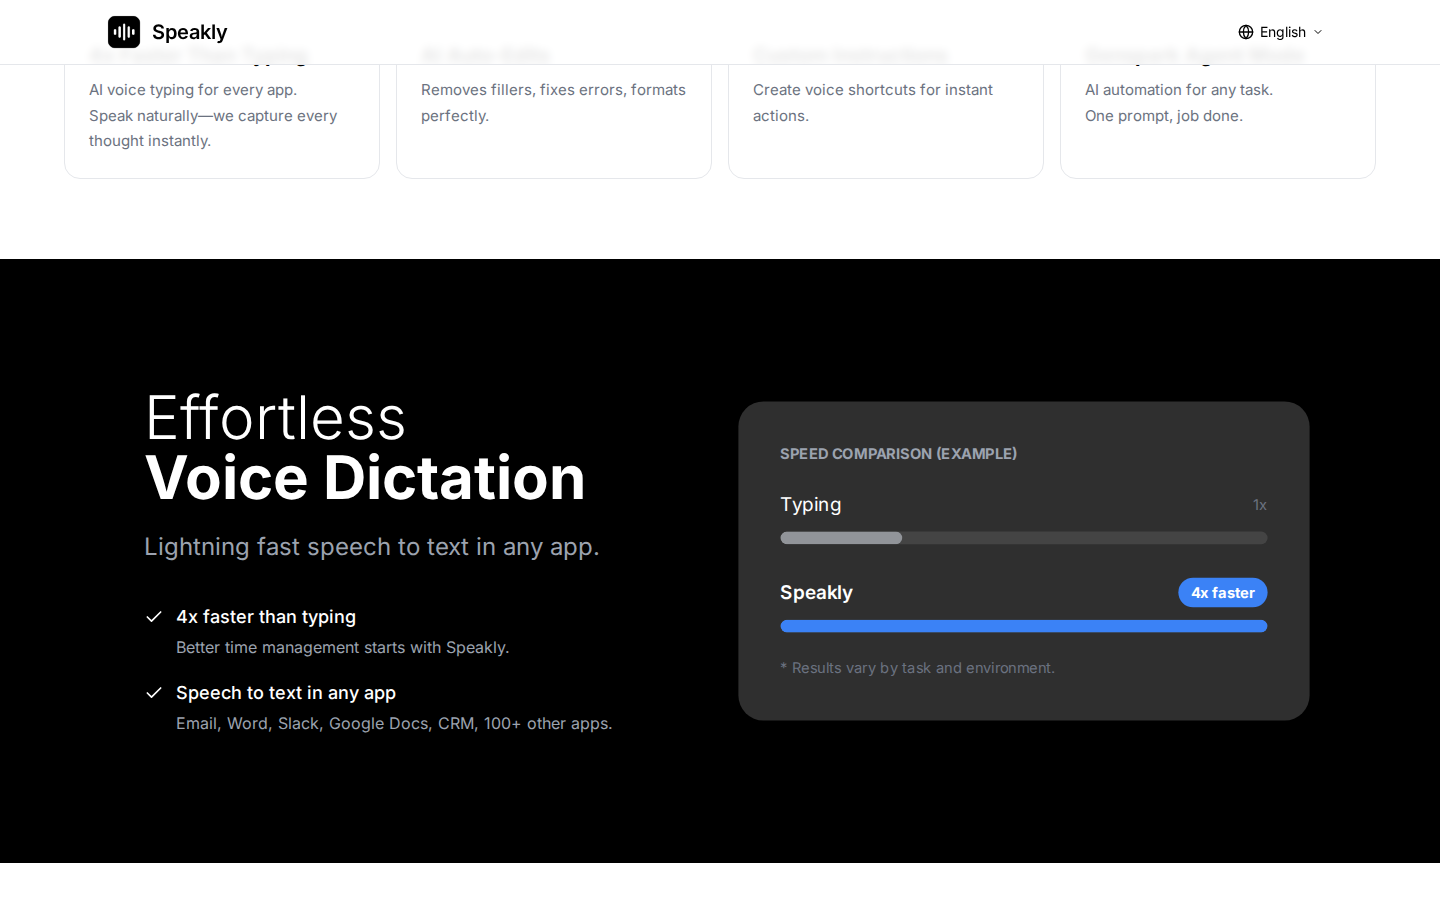Click '4x faster than typing' text

[x=266, y=617]
